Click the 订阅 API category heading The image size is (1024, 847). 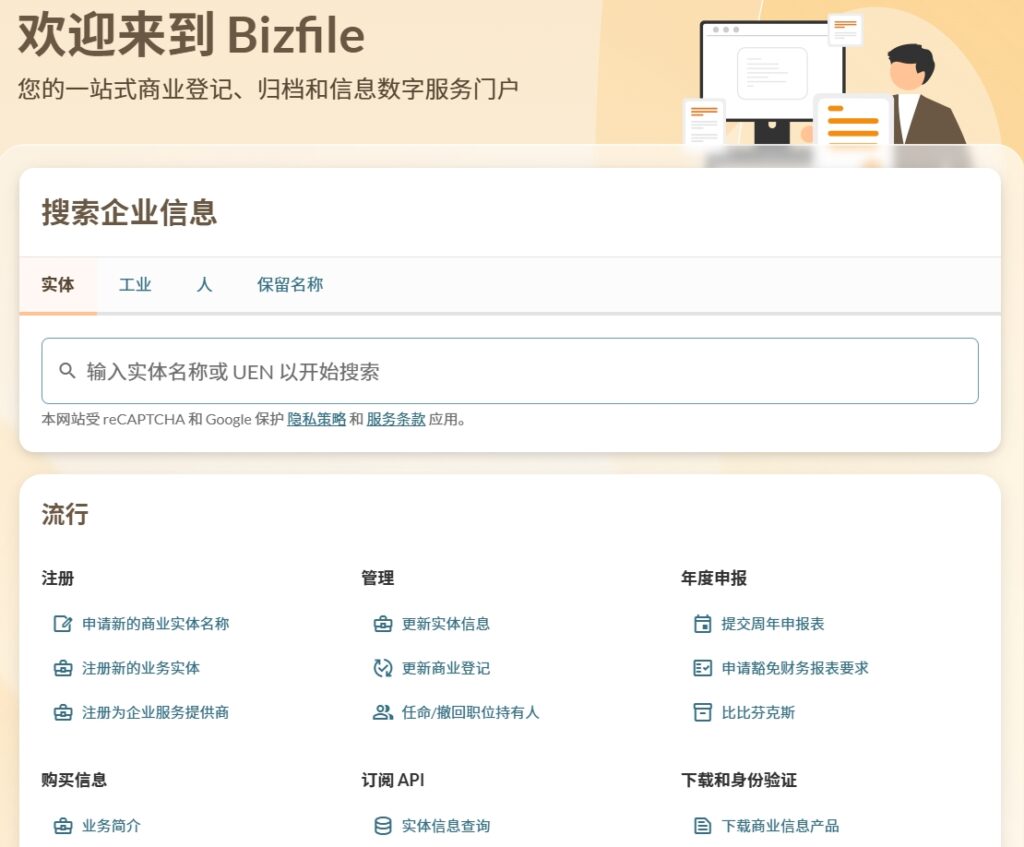pos(392,780)
